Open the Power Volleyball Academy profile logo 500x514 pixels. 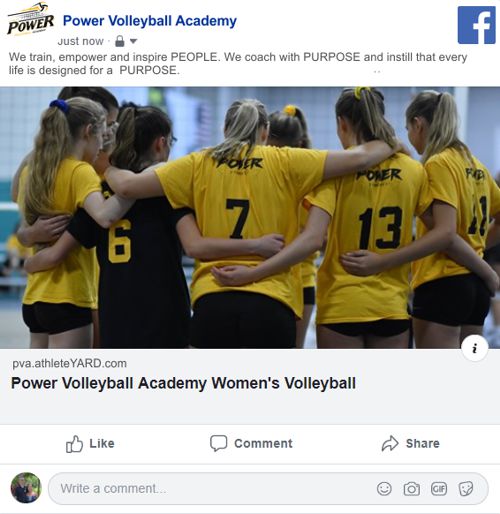30,19
